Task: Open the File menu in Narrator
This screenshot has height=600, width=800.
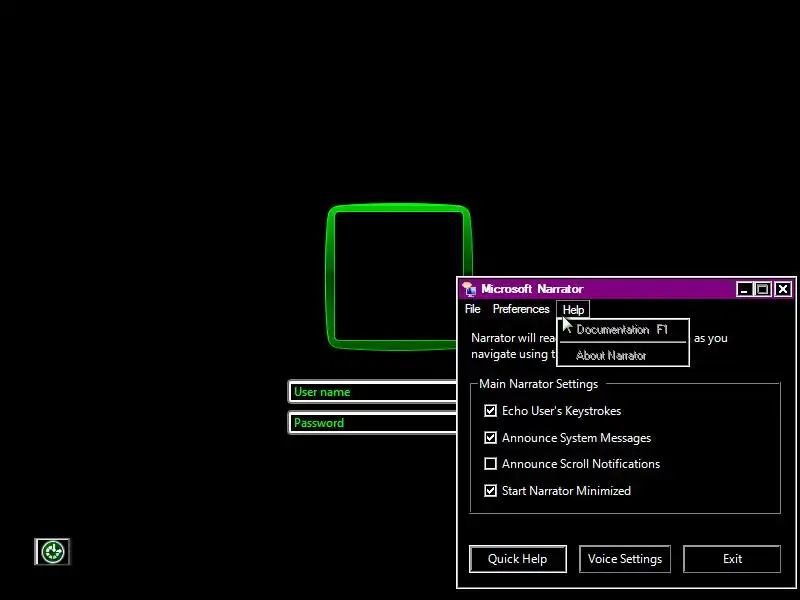Action: [472, 309]
